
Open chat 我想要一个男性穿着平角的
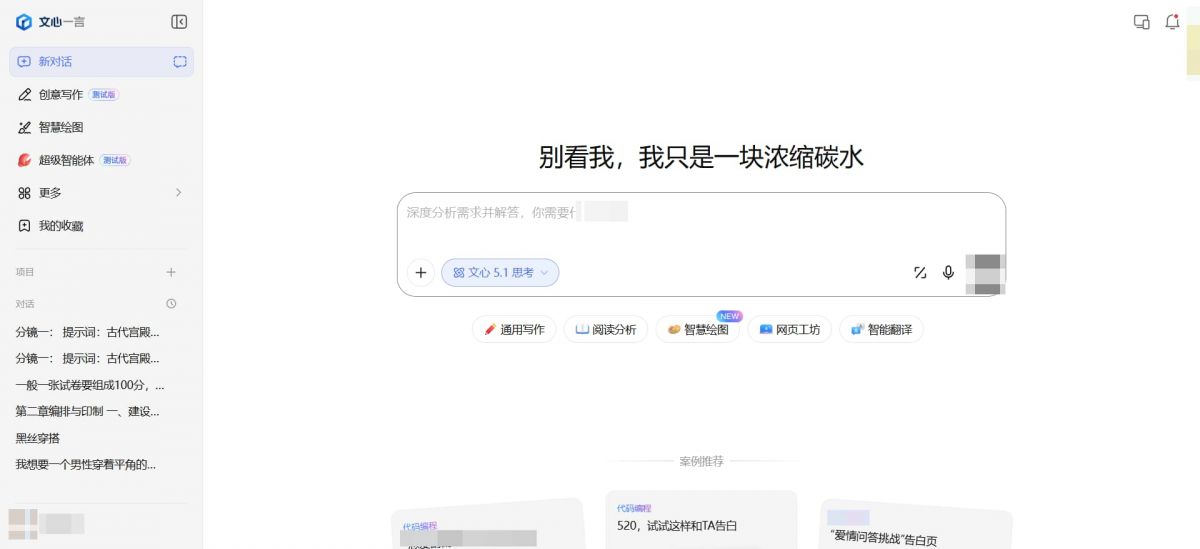point(86,465)
